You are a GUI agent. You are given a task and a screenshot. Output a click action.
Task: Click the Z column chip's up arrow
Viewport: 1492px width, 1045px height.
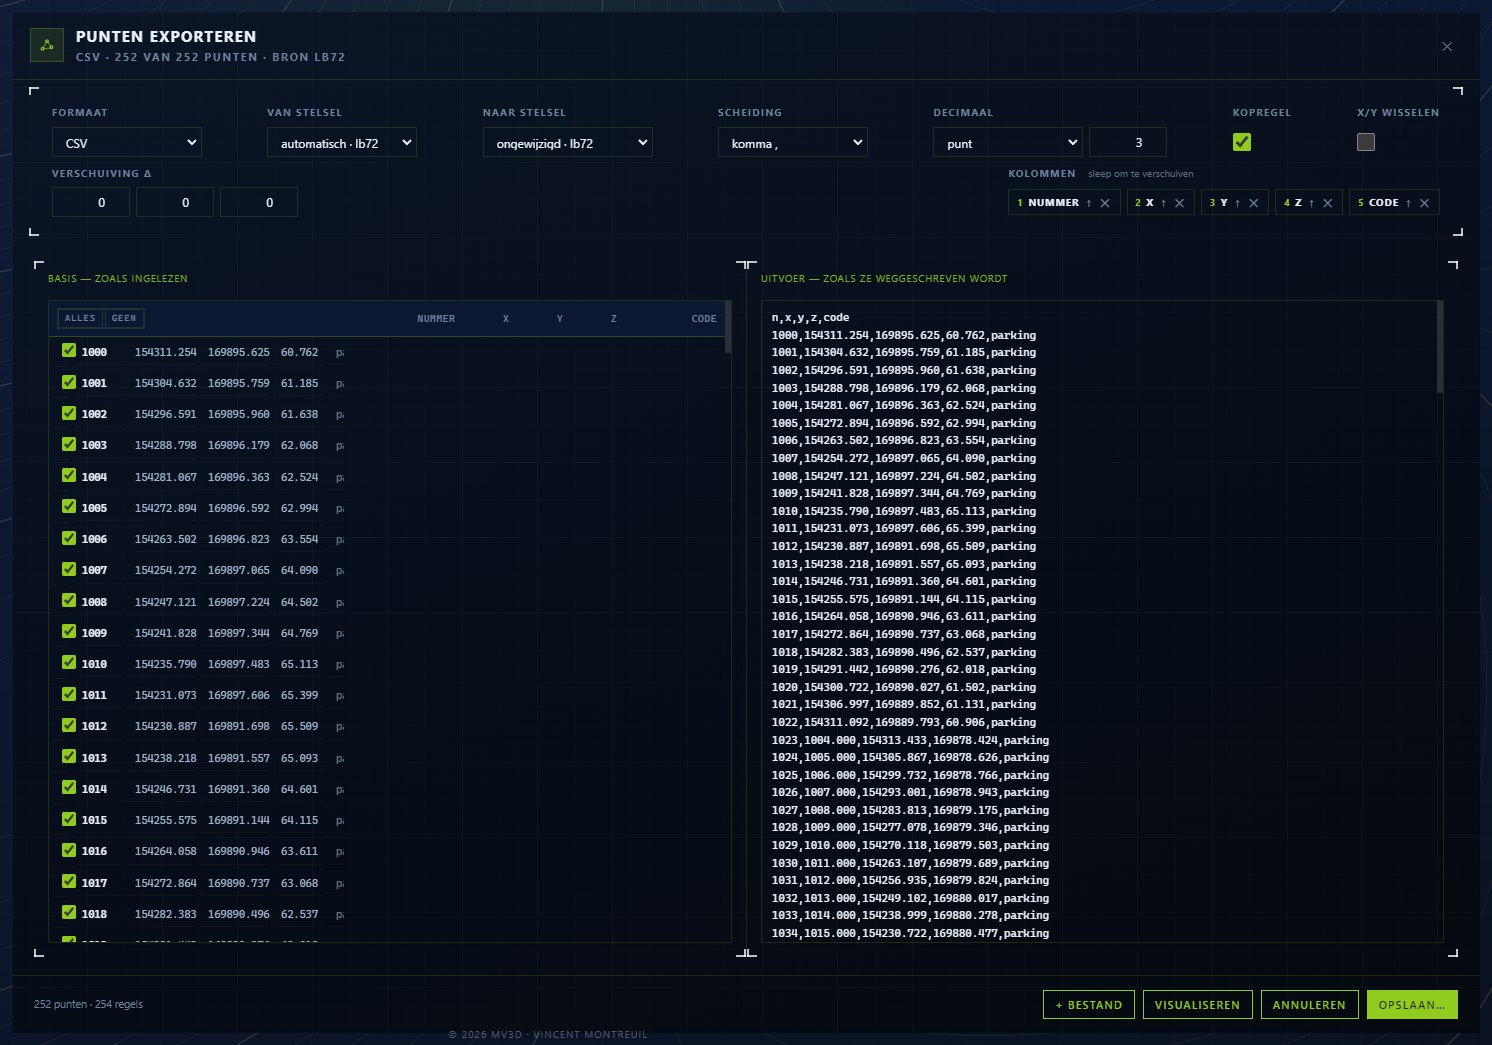(1311, 203)
